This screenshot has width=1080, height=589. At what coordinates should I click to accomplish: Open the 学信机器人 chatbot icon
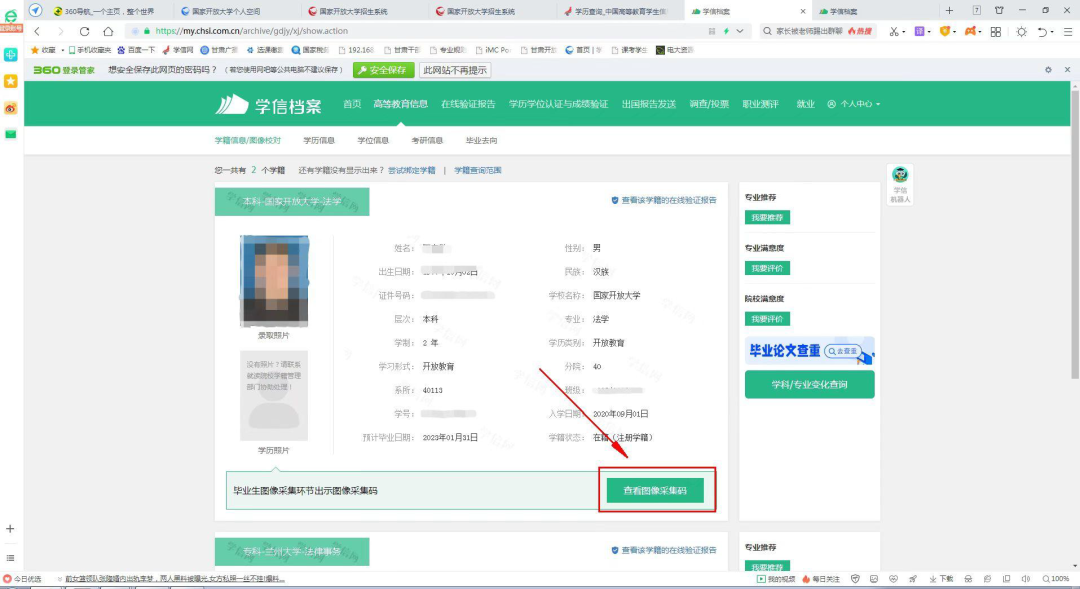click(900, 184)
